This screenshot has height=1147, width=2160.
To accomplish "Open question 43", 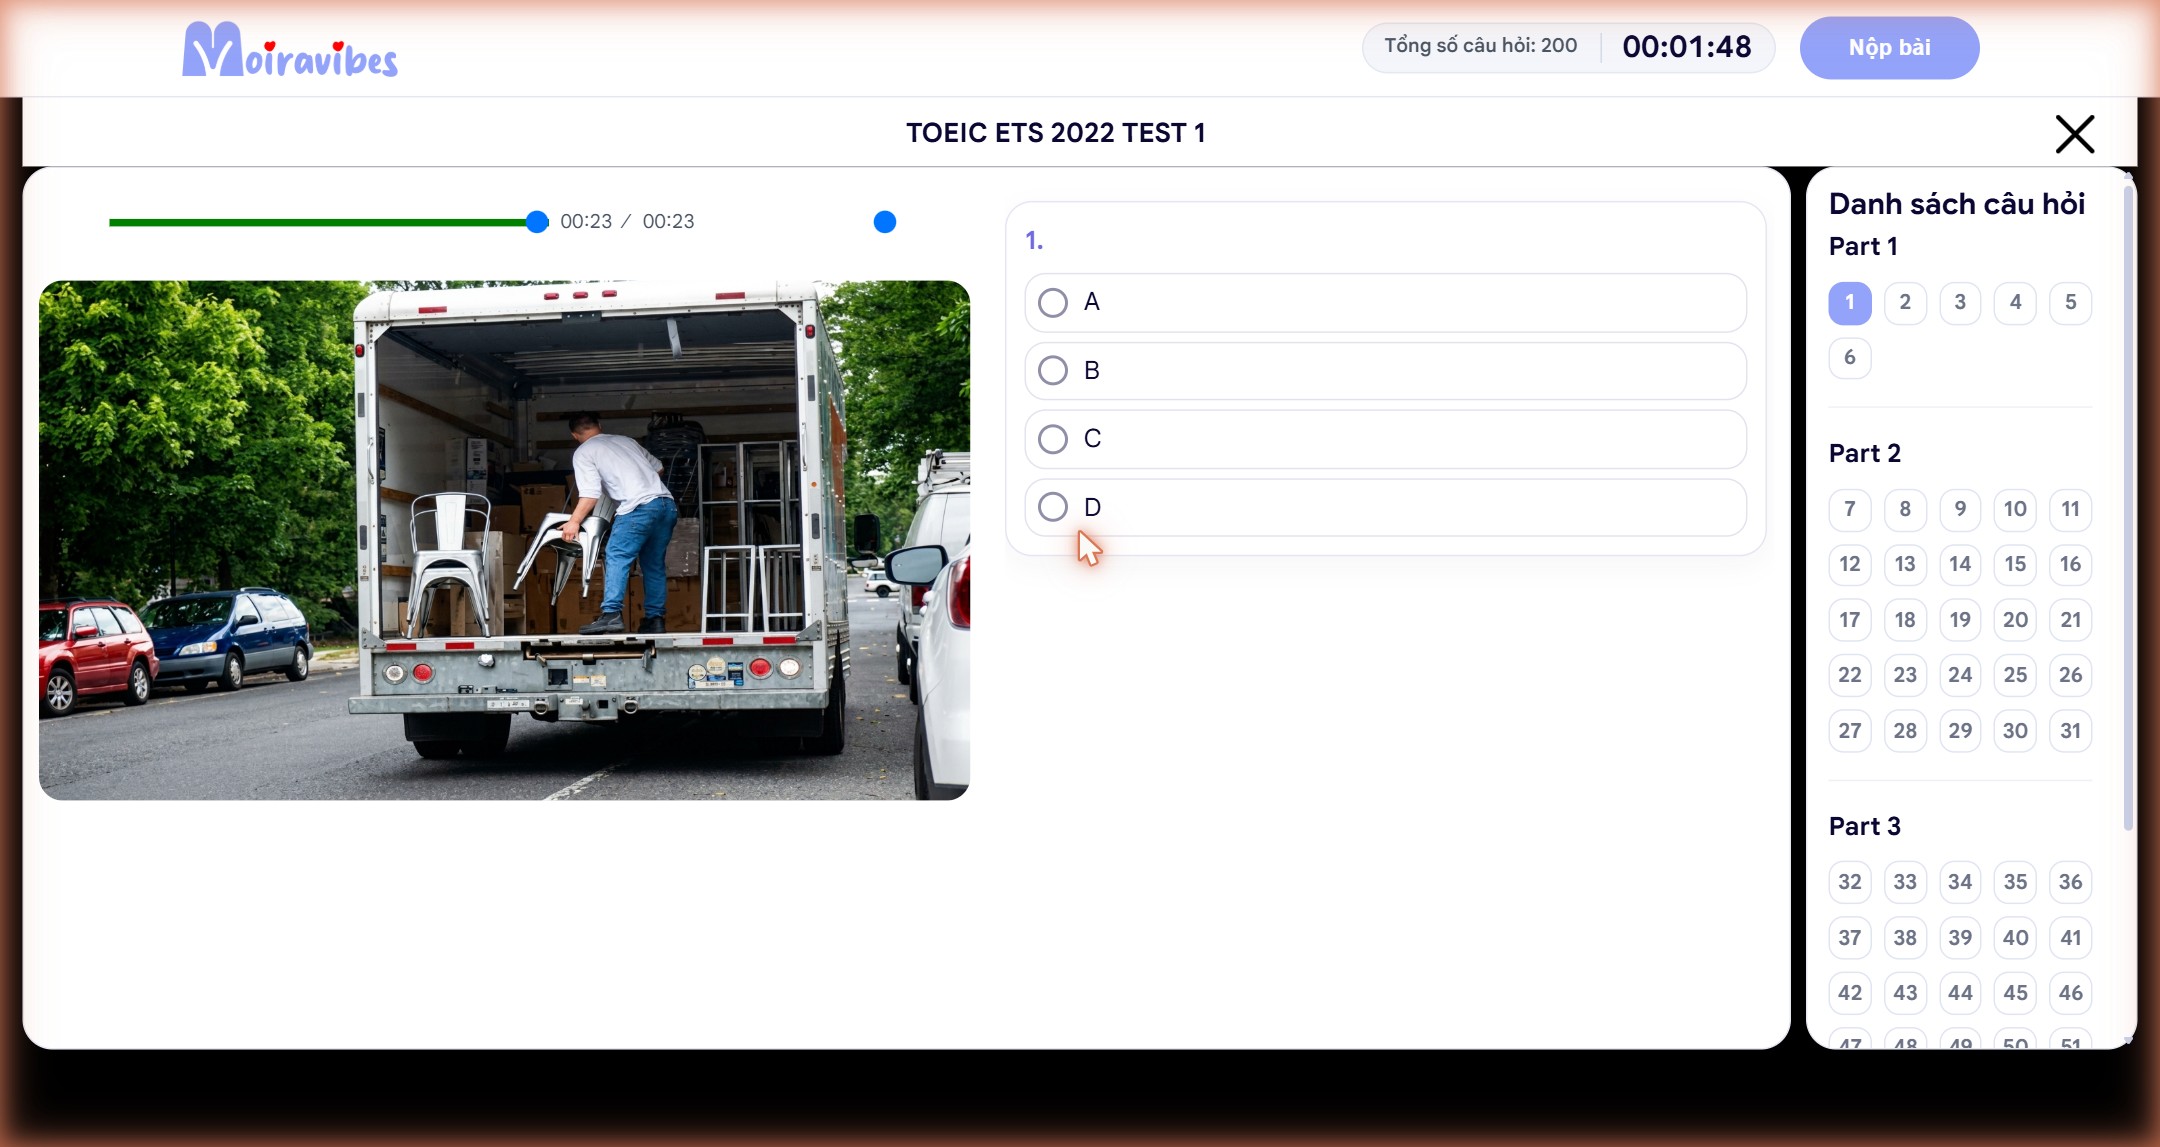I will [1905, 993].
